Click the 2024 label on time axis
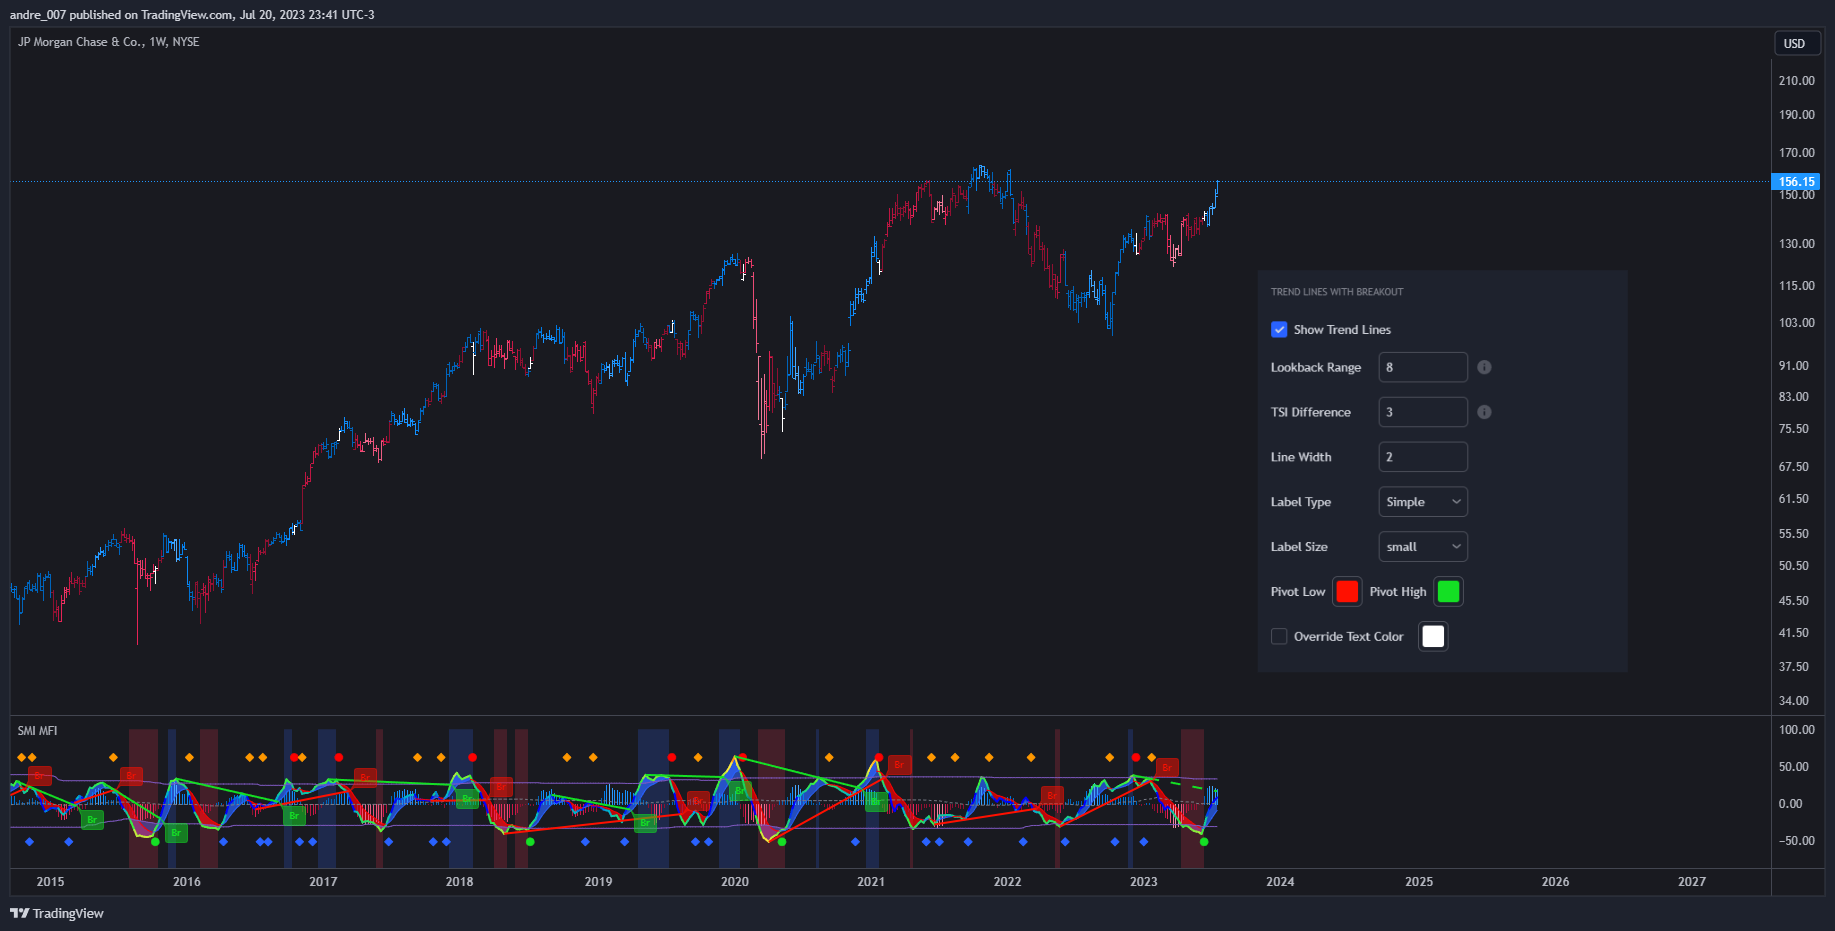1835x931 pixels. tap(1280, 882)
